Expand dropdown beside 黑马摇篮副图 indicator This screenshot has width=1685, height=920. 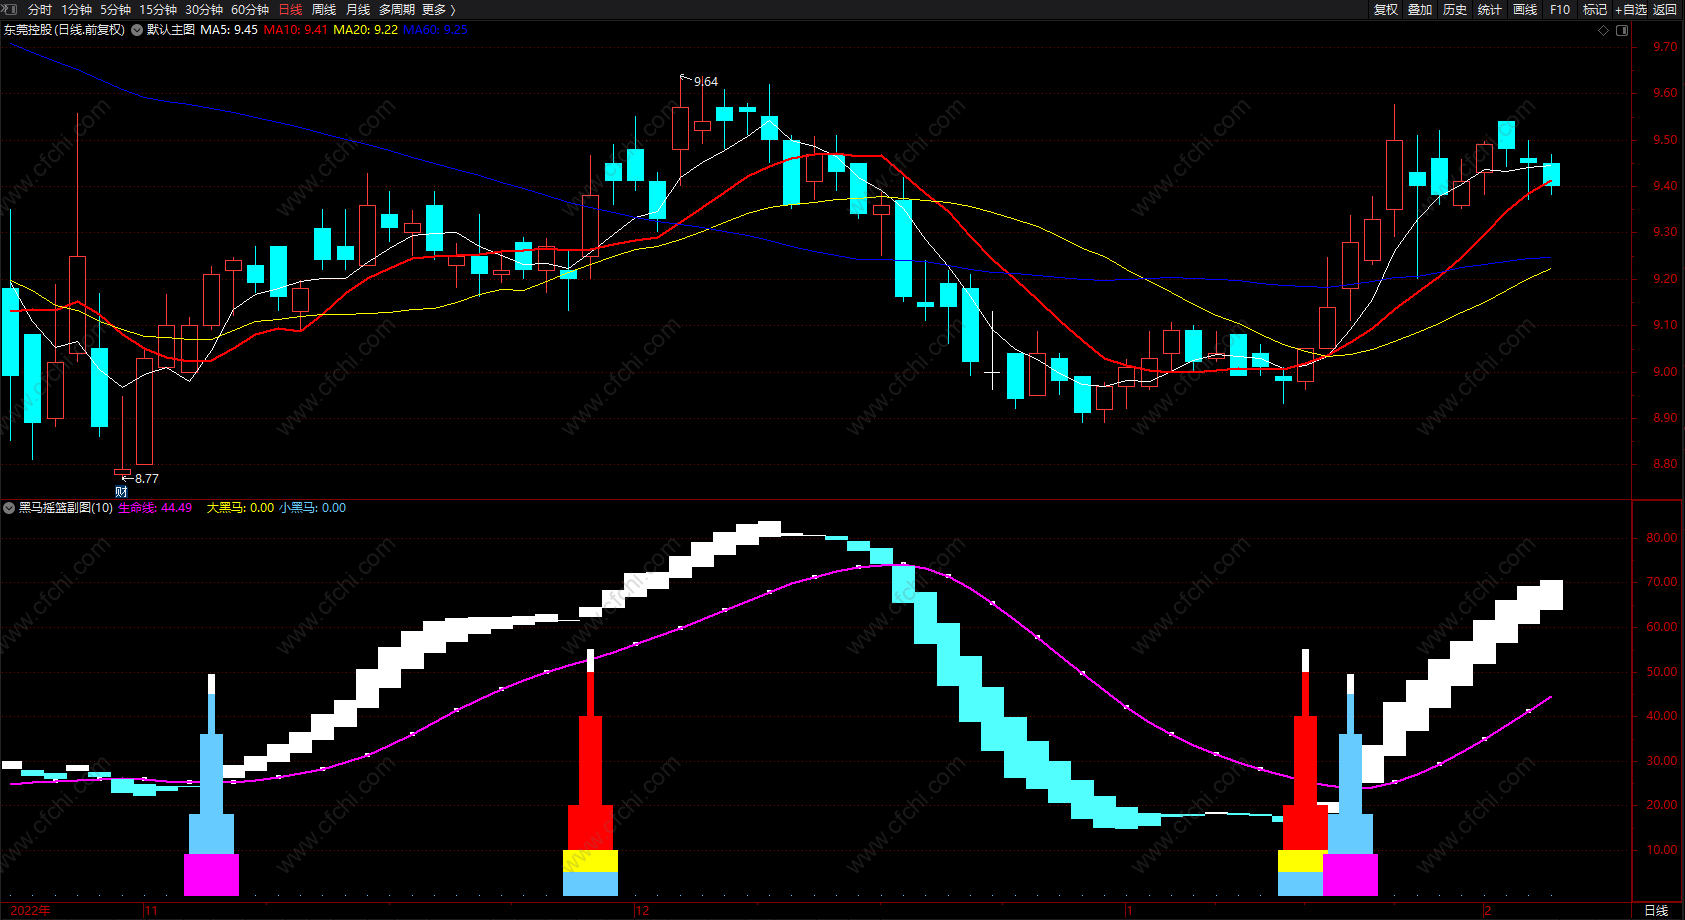pyautogui.click(x=9, y=508)
